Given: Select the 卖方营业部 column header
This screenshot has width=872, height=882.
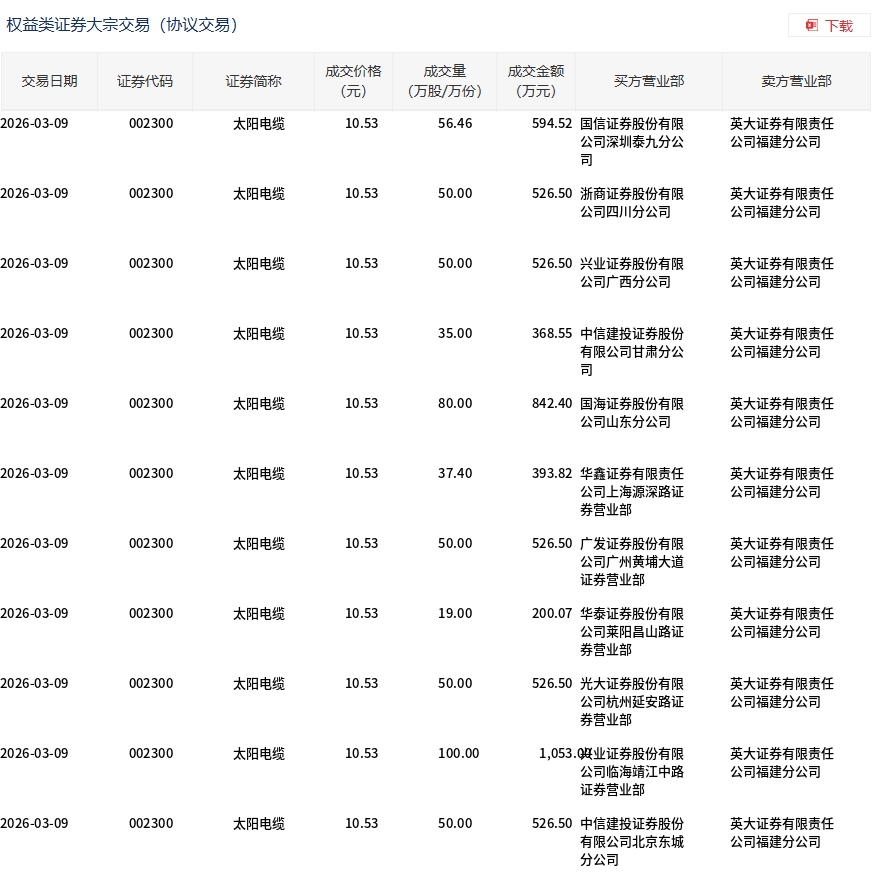Looking at the screenshot, I should click(x=796, y=82).
